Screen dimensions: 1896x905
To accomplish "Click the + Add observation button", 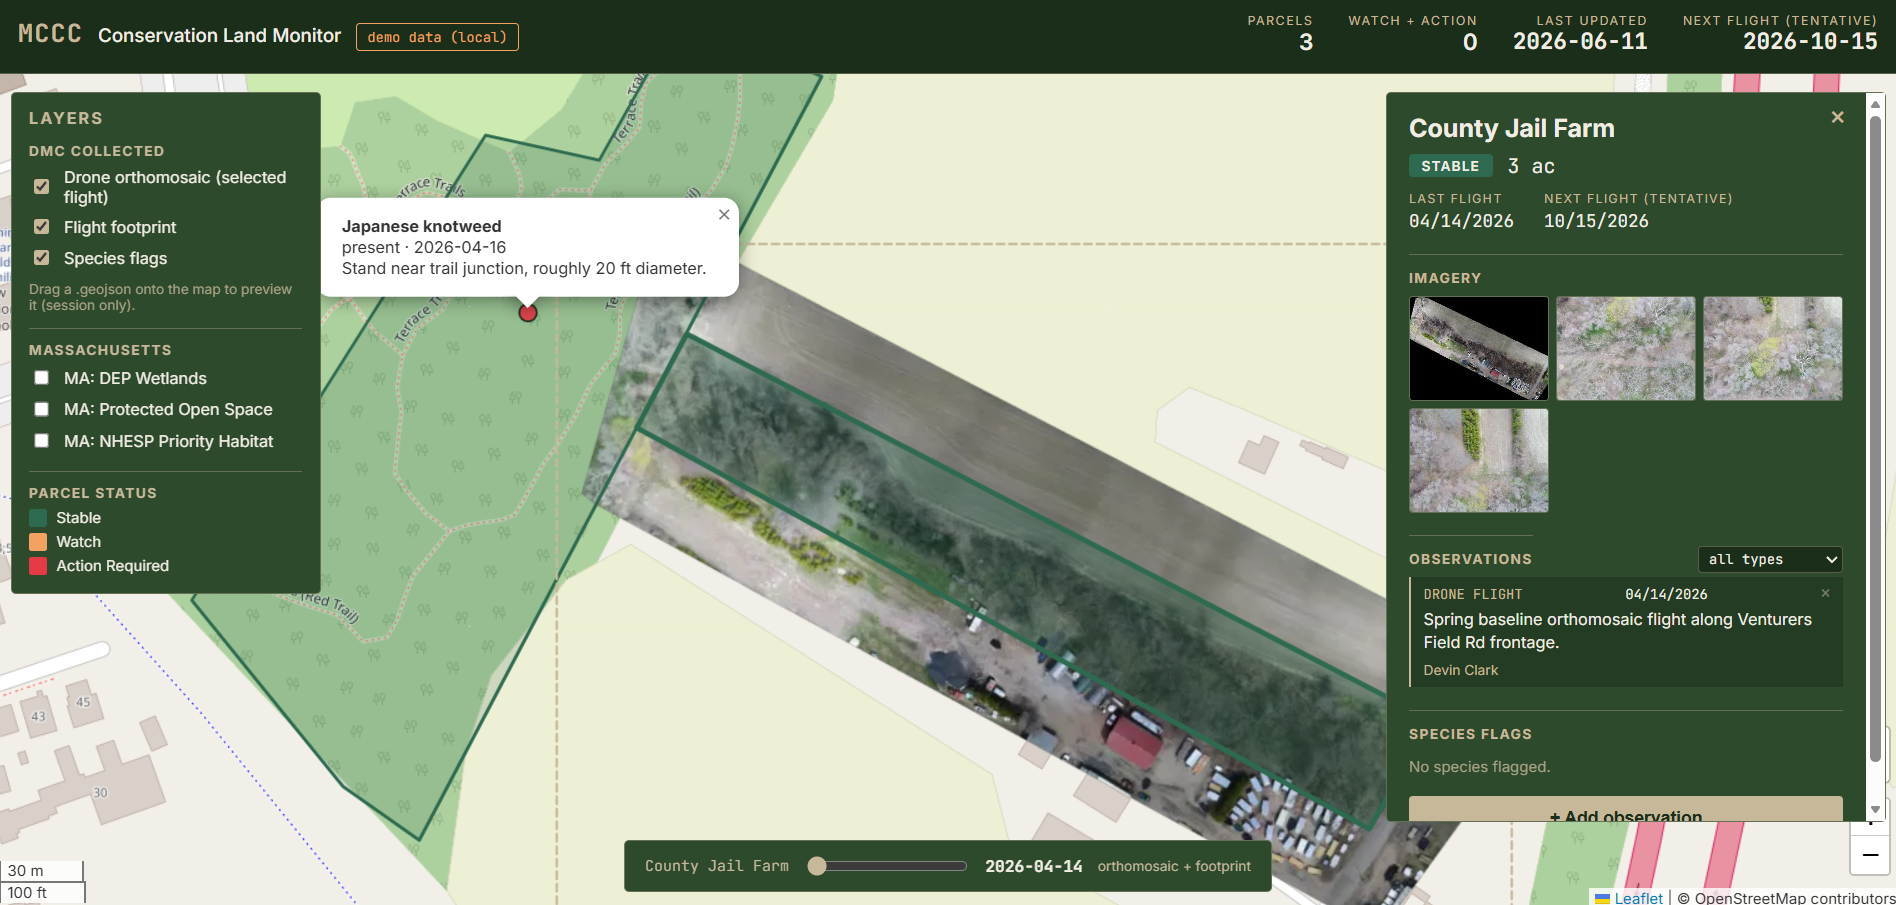I will 1626,810.
